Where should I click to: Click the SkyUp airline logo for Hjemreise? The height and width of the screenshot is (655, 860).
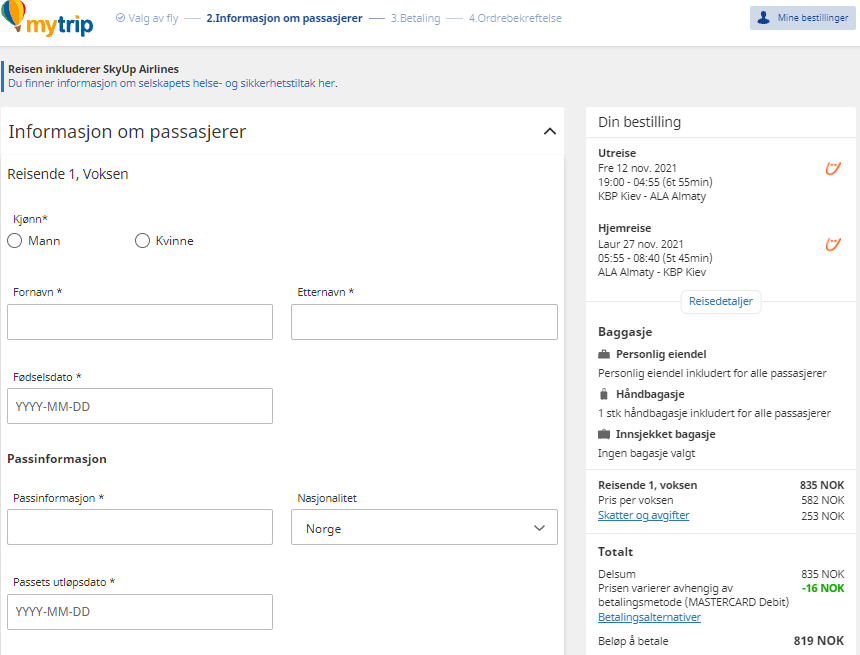click(833, 244)
